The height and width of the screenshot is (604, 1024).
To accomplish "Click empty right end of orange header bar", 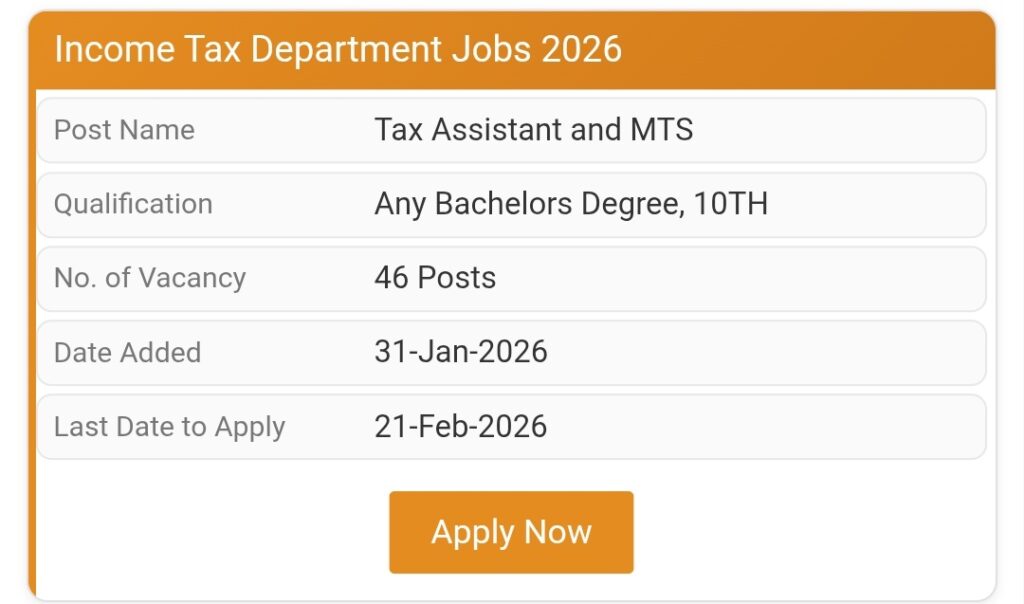I will point(850,50).
